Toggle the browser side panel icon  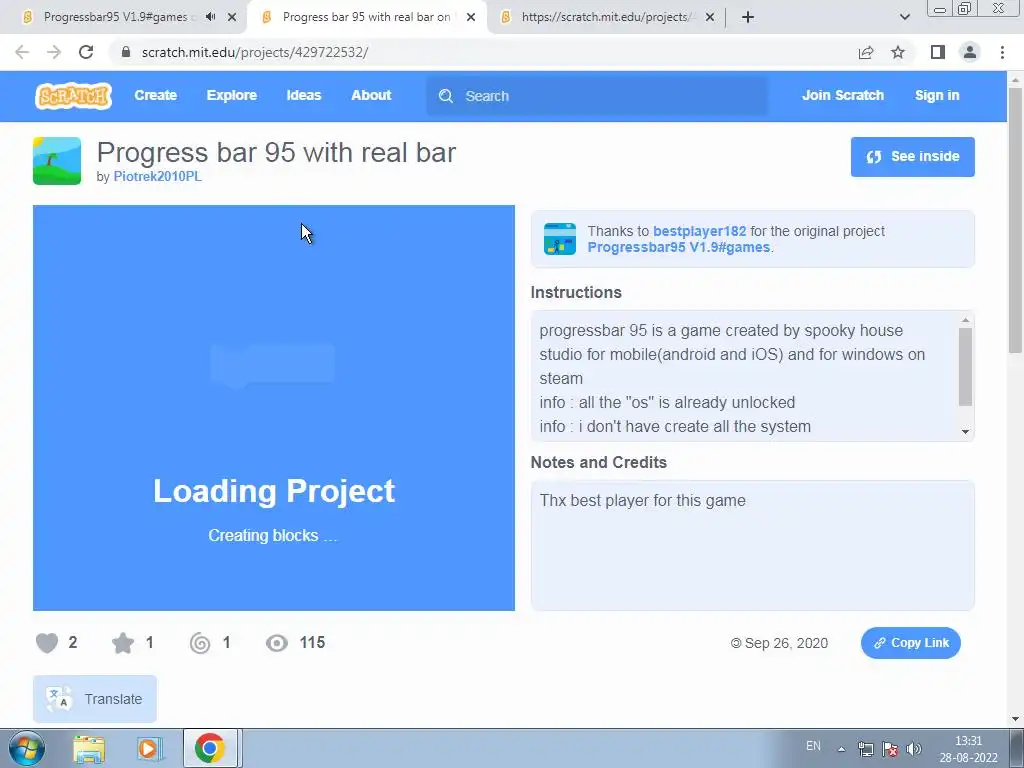(x=938, y=52)
